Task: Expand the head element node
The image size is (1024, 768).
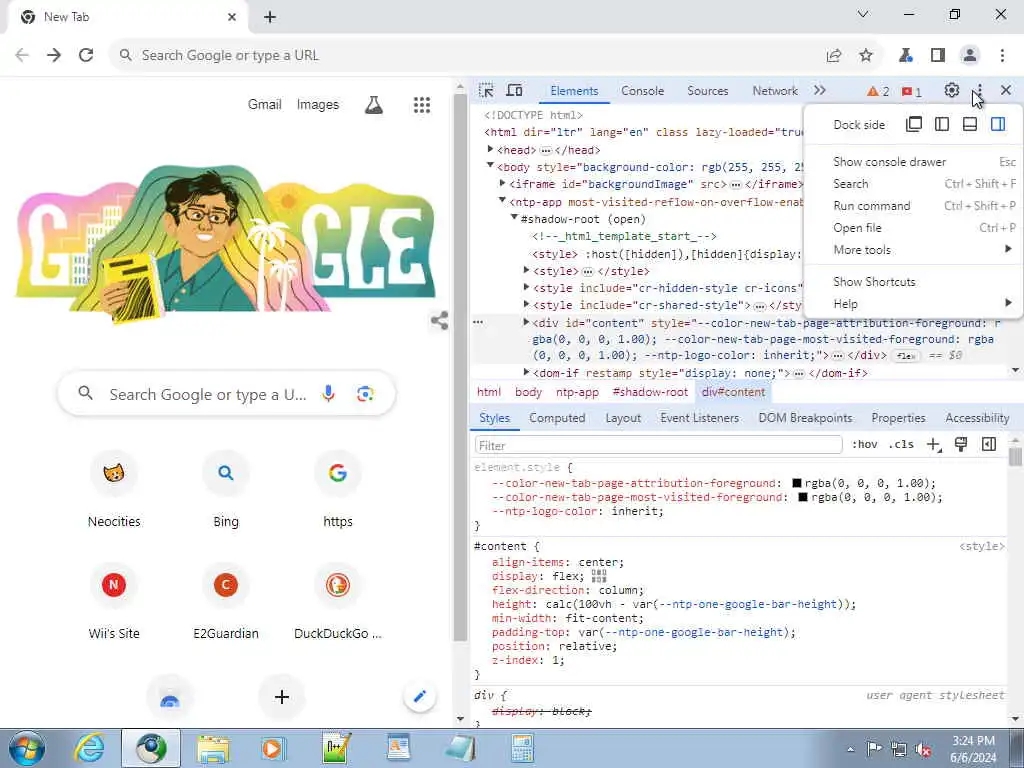Action: pos(490,150)
